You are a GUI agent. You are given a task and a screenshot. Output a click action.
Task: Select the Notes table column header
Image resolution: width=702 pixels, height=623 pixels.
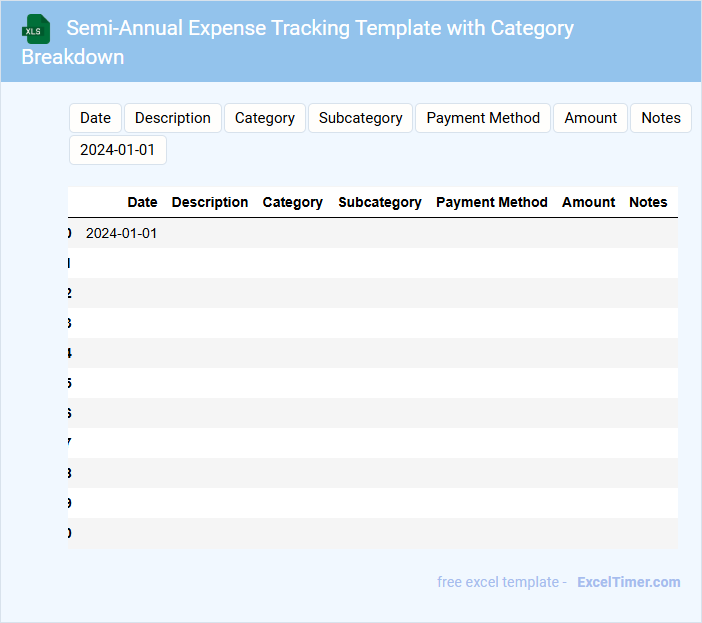648,202
